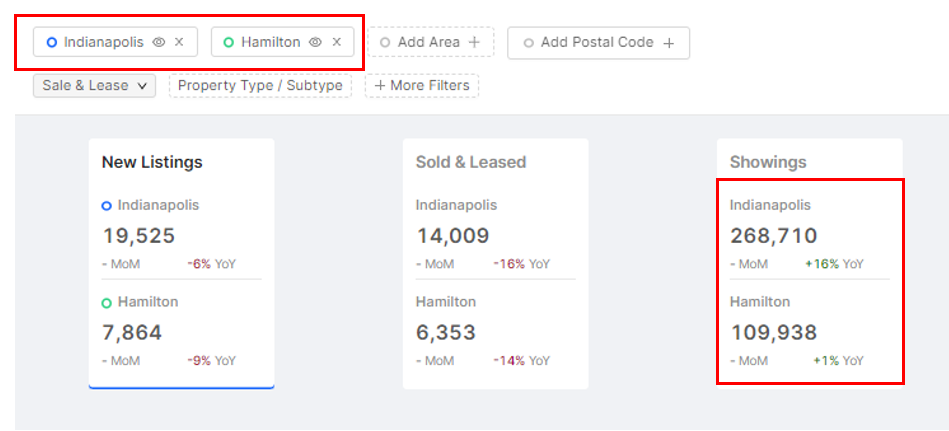Remove Hamilton area with X icon
949x431 pixels.
click(337, 42)
